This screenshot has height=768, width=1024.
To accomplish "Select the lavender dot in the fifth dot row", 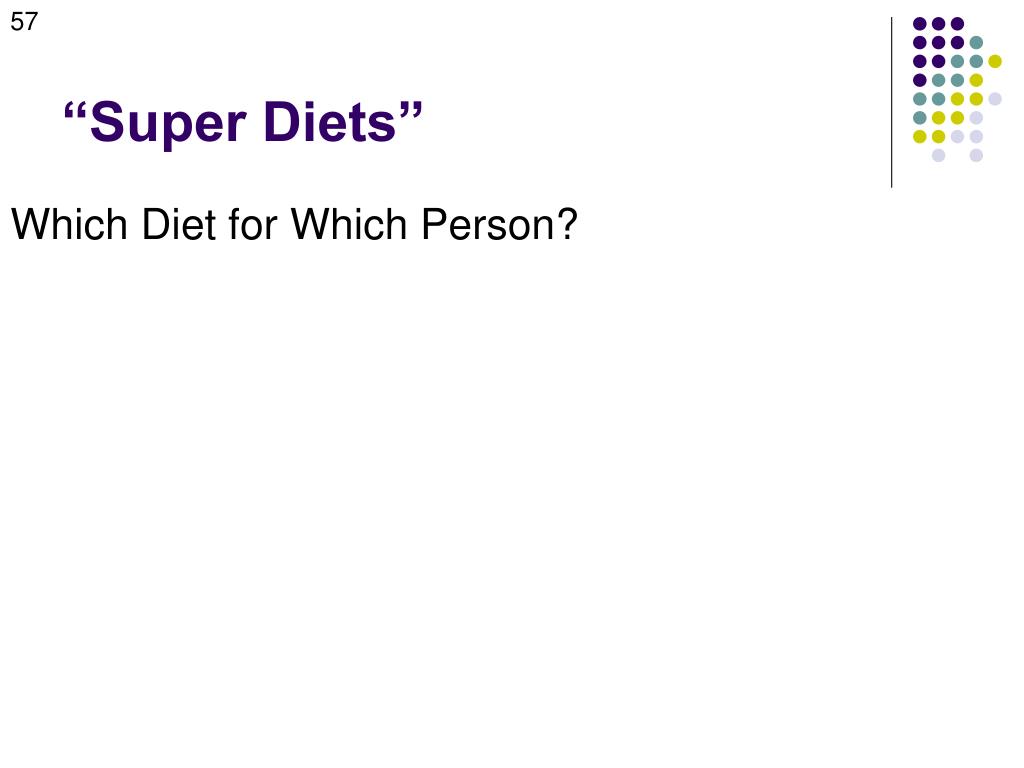I will click(x=995, y=98).
